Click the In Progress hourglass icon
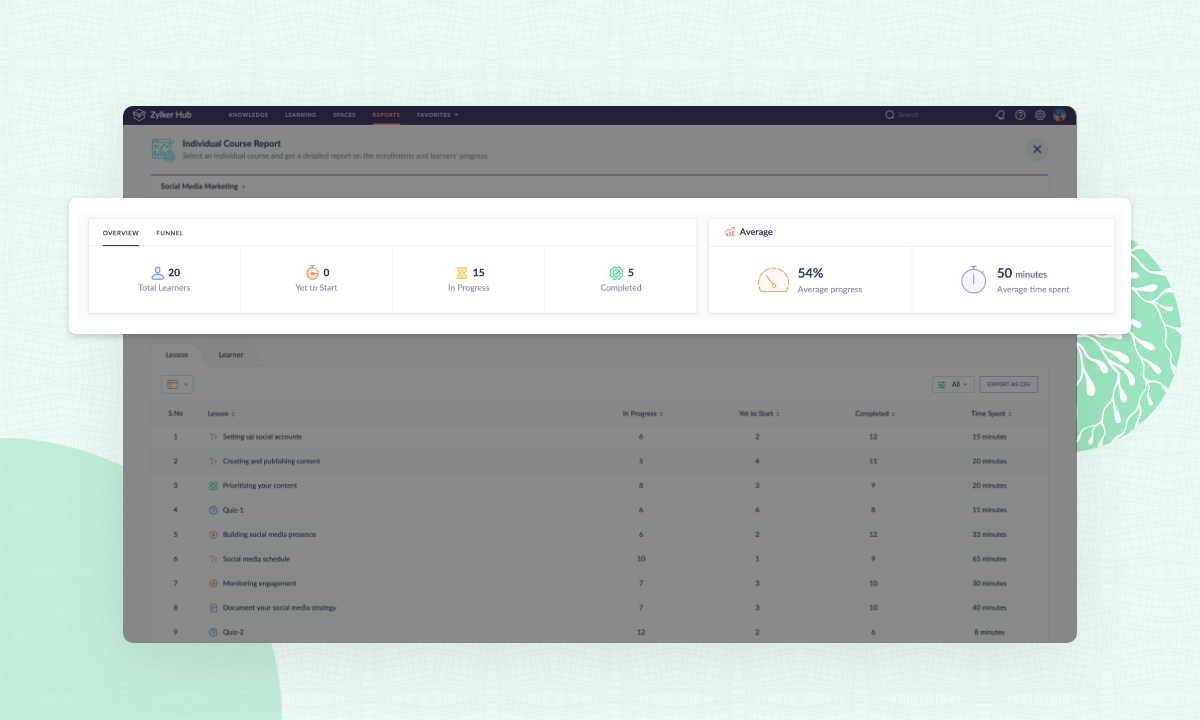Image resolution: width=1200 pixels, height=720 pixels. click(462, 272)
